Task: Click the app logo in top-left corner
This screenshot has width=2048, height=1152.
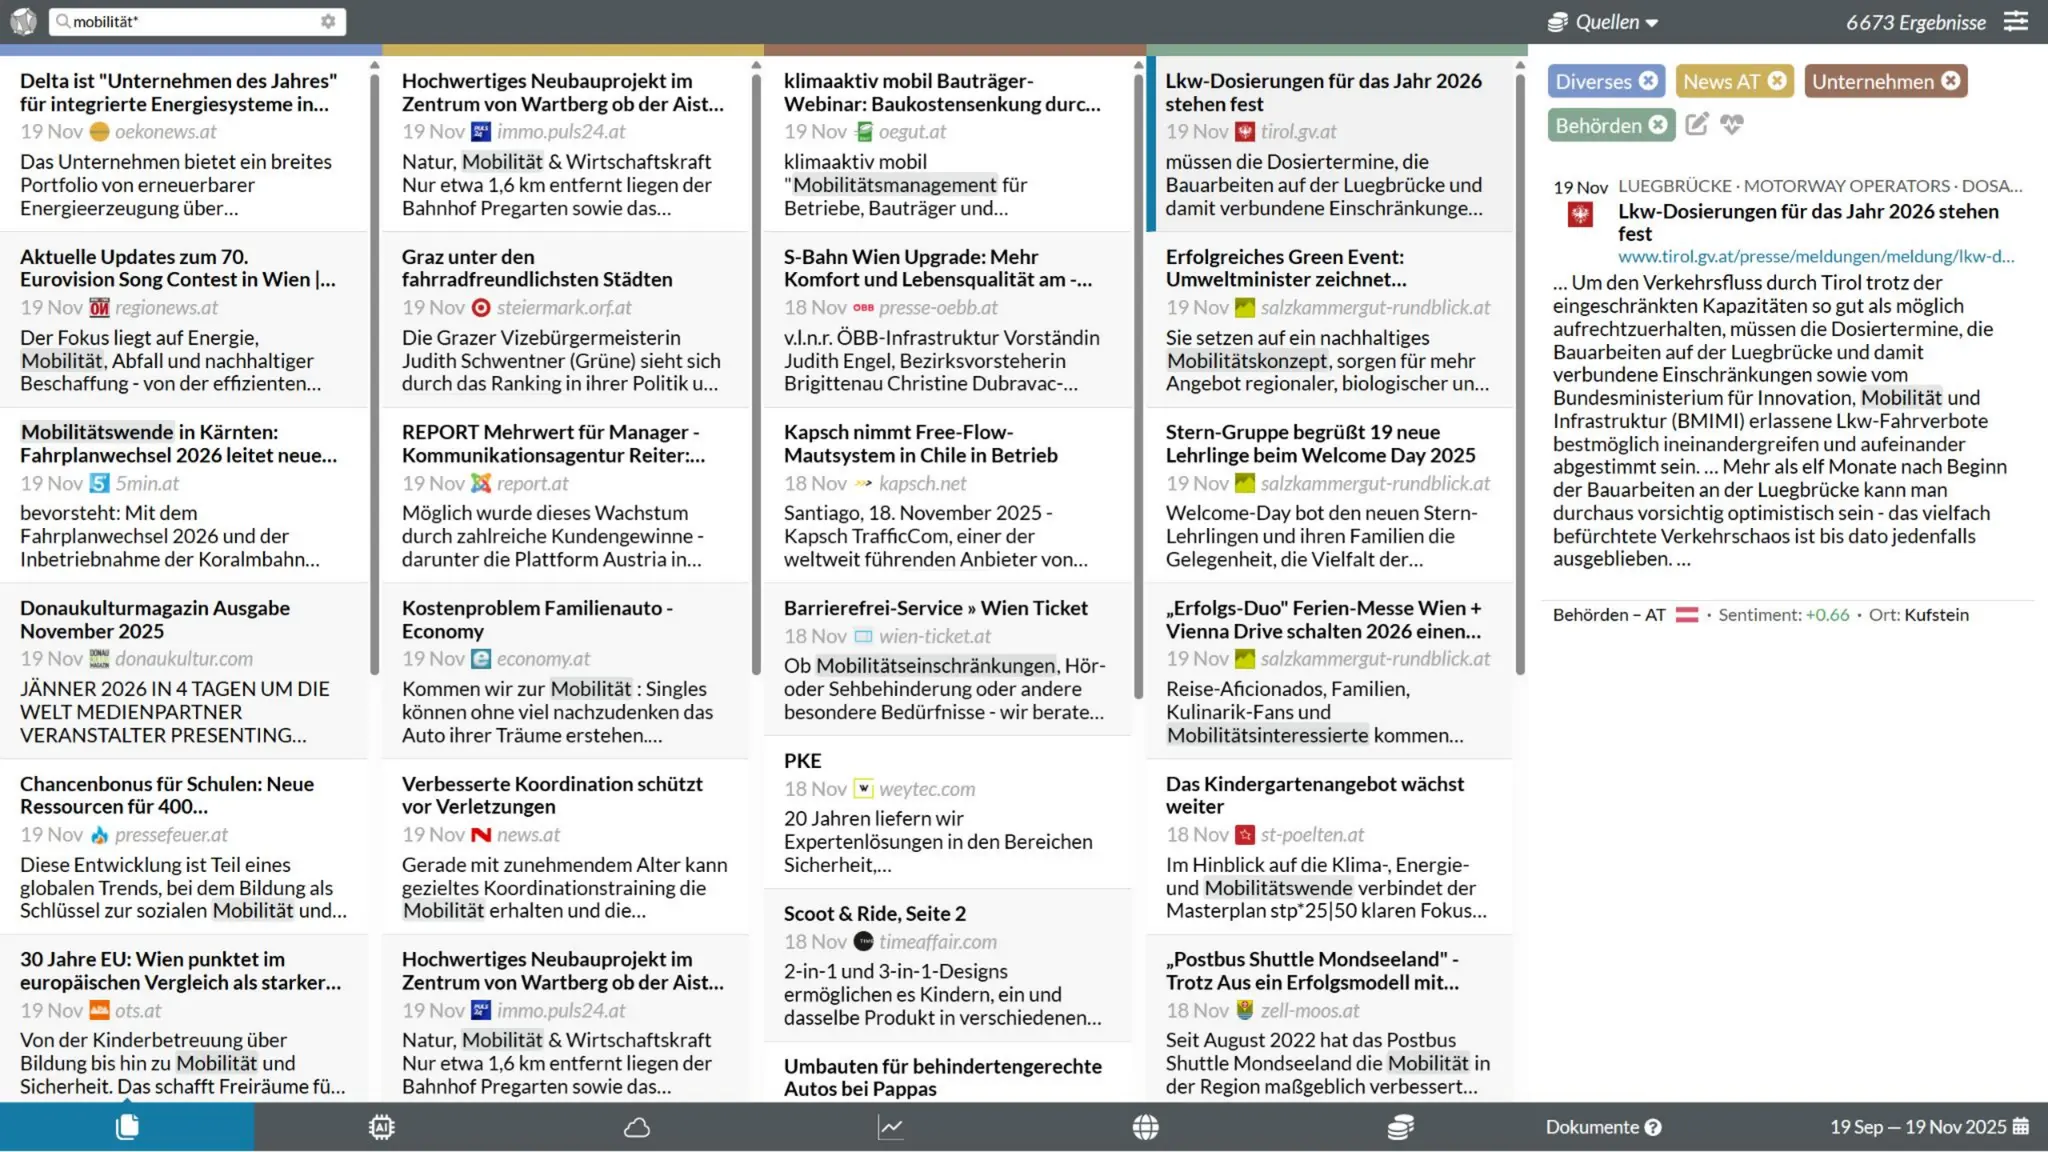Action: tap(23, 21)
